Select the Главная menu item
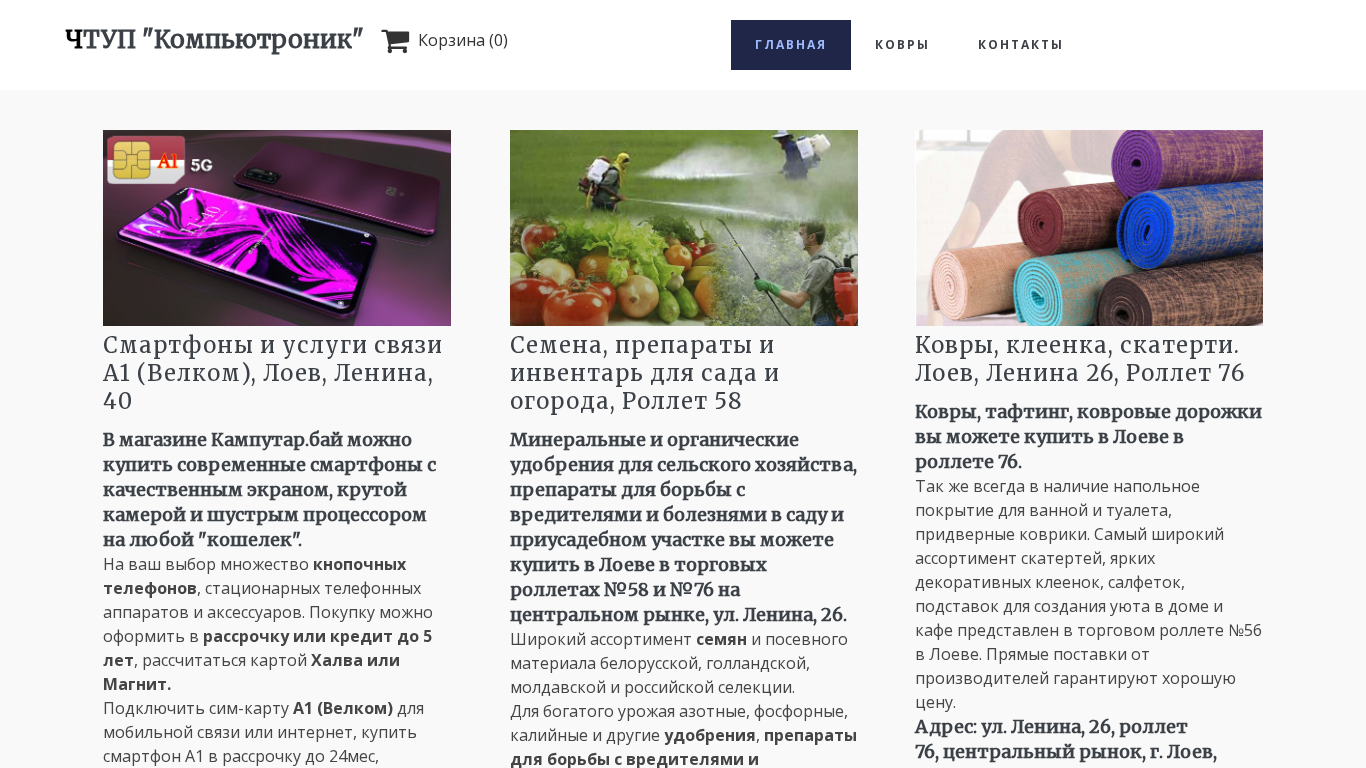1366x768 pixels. (x=791, y=45)
